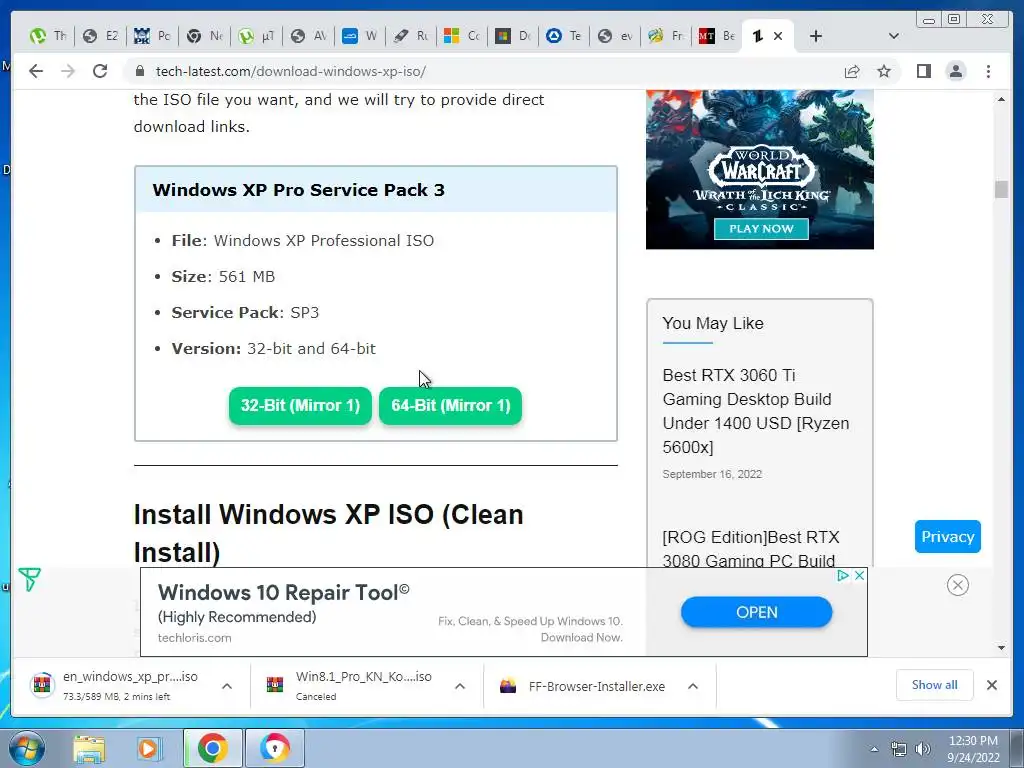Show hidden system tray icons
This screenshot has width=1024, height=768.
click(x=874, y=749)
